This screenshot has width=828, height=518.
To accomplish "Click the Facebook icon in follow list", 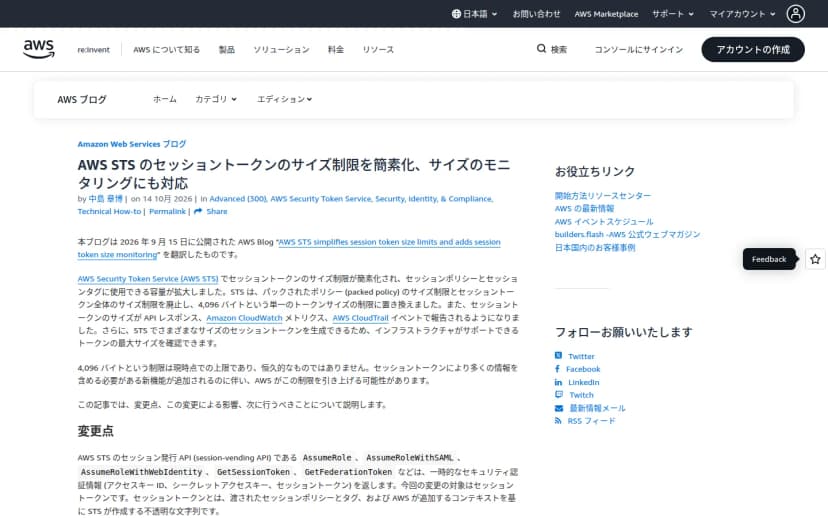I will [558, 369].
